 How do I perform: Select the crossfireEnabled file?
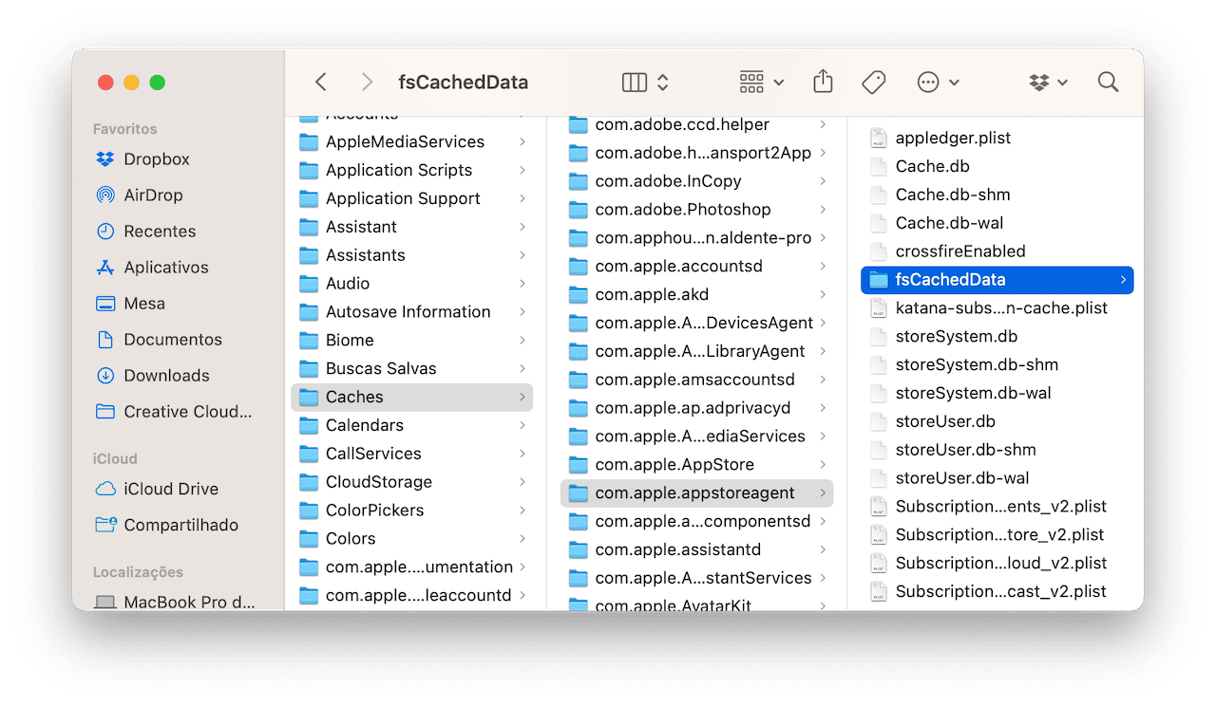pos(997,251)
